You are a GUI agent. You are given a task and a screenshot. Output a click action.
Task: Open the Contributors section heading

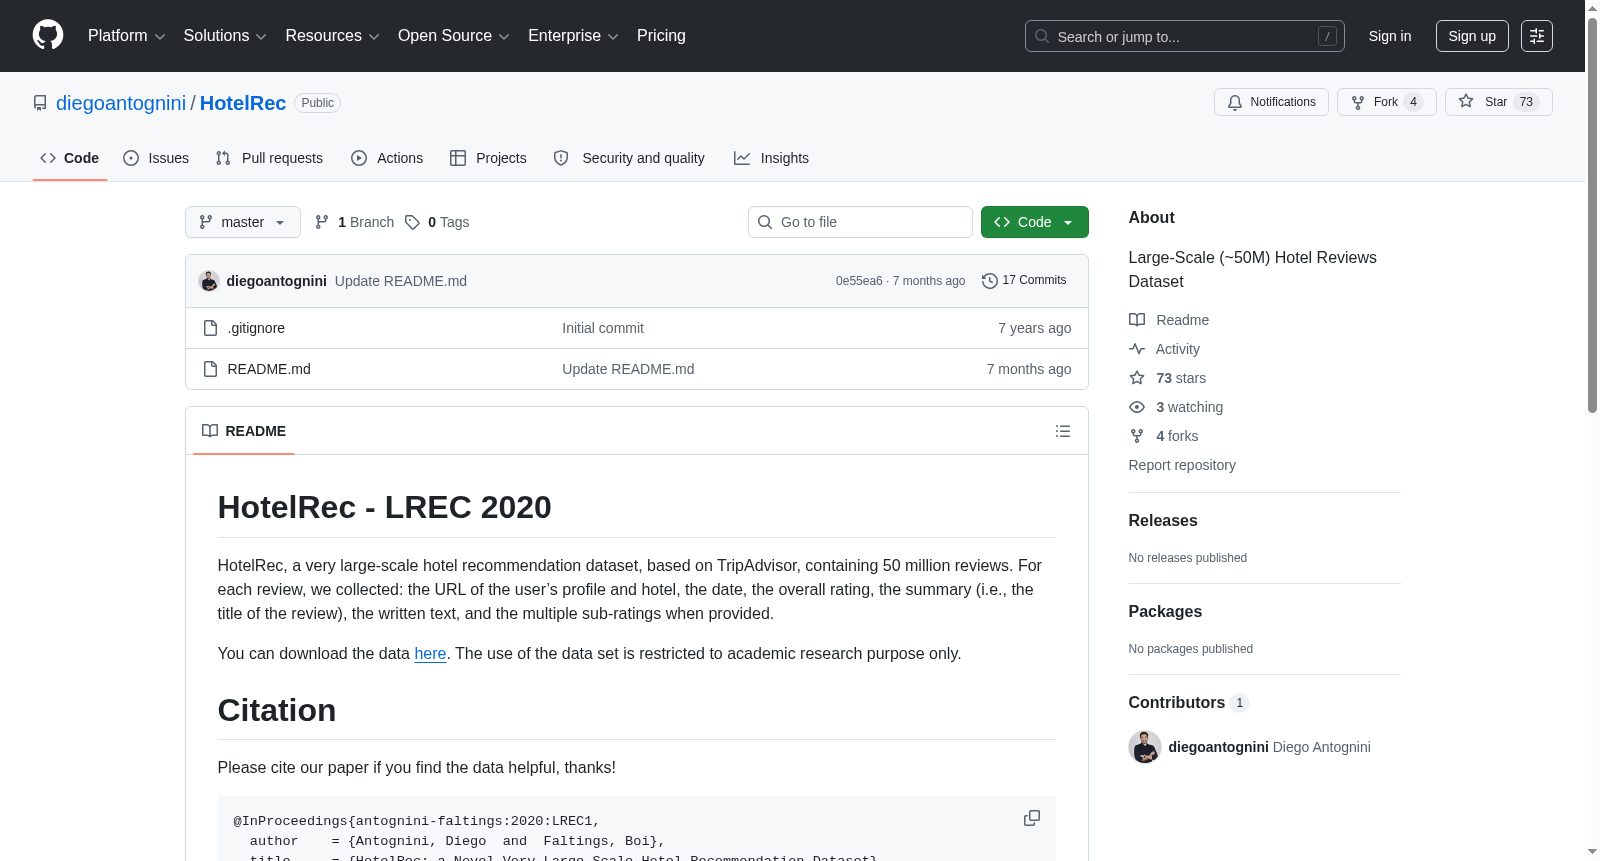point(1189,702)
